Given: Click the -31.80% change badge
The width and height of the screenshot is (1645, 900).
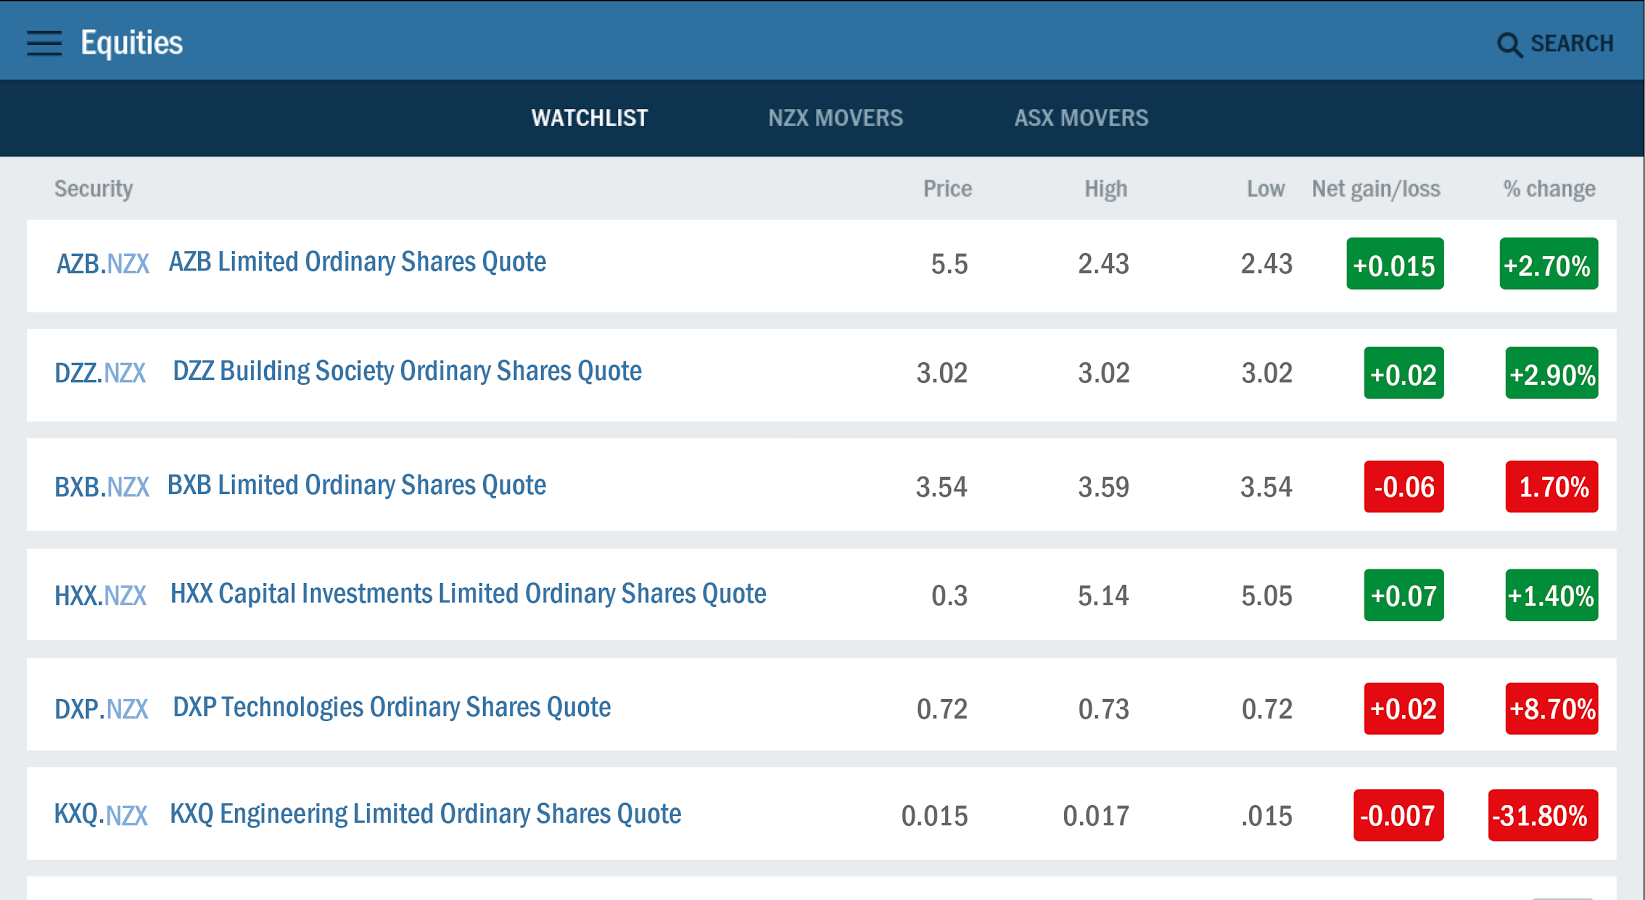Looking at the screenshot, I should point(1543,815).
